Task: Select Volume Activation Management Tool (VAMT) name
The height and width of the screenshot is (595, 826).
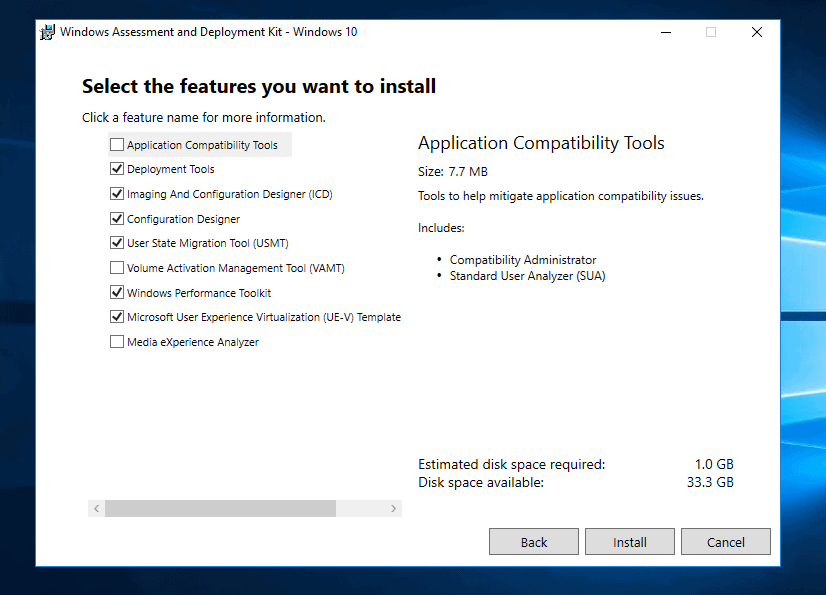Action: (x=235, y=268)
